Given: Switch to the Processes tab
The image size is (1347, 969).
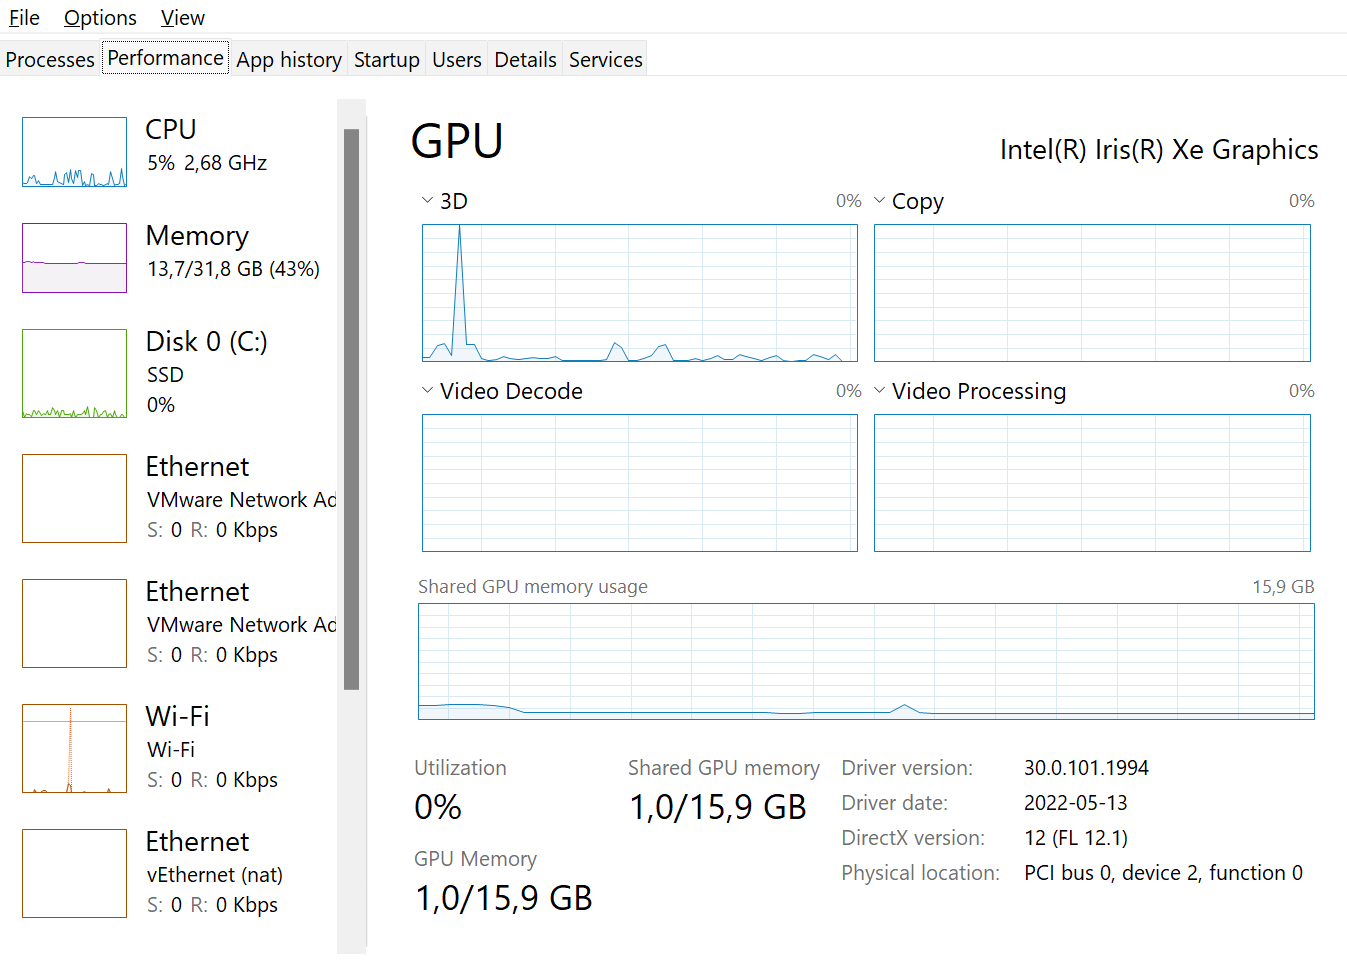Looking at the screenshot, I should (49, 59).
